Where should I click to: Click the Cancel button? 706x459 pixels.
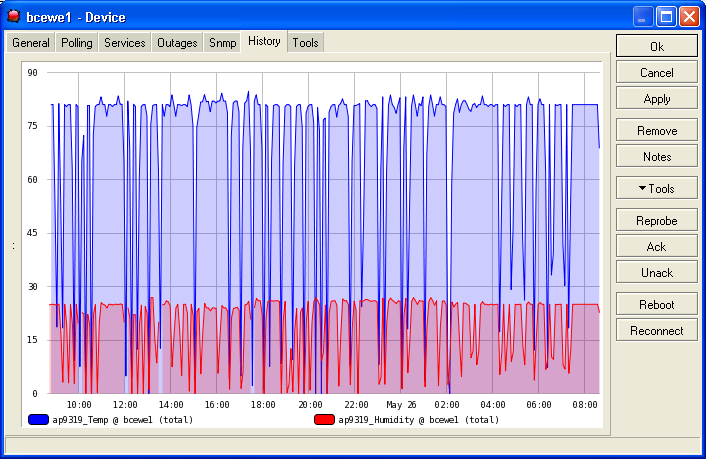(x=656, y=73)
